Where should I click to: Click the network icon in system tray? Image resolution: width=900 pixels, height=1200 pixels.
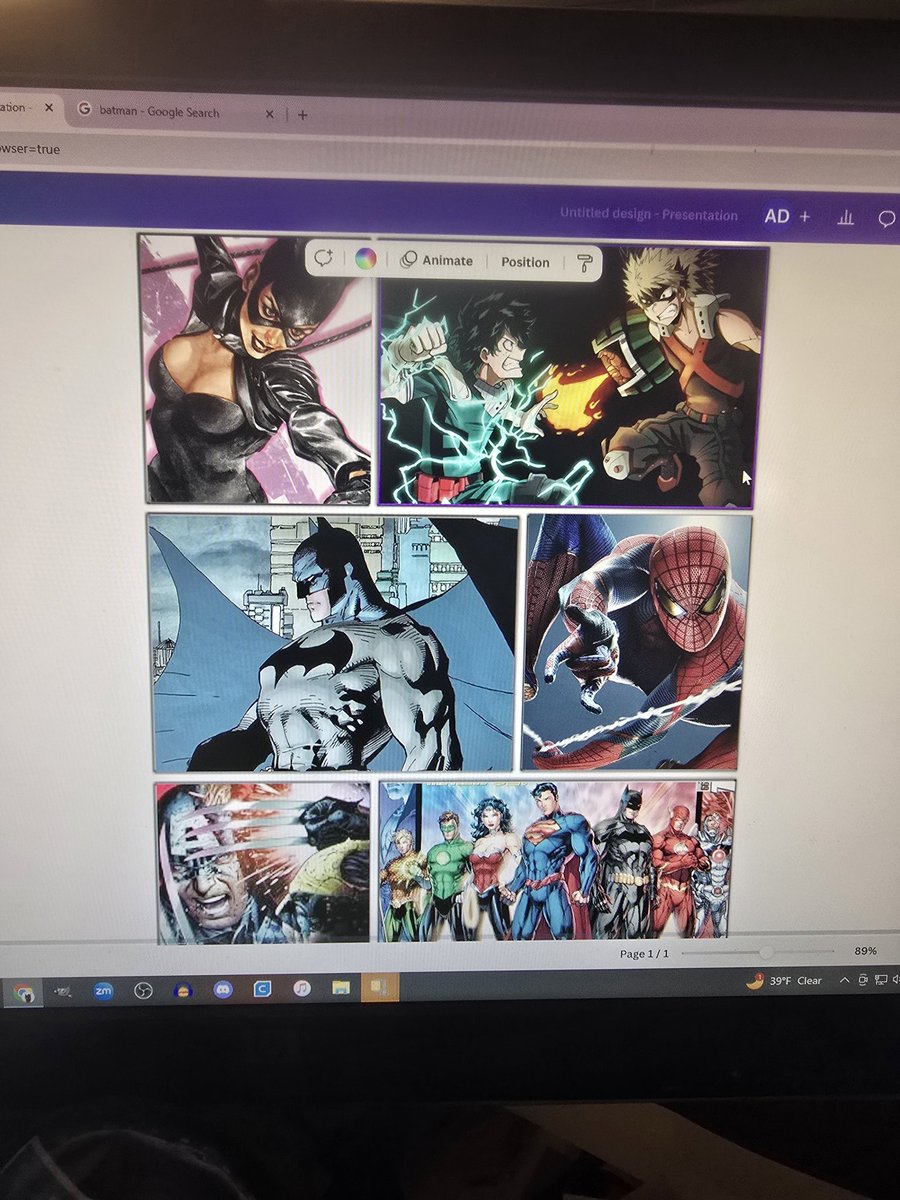(879, 979)
